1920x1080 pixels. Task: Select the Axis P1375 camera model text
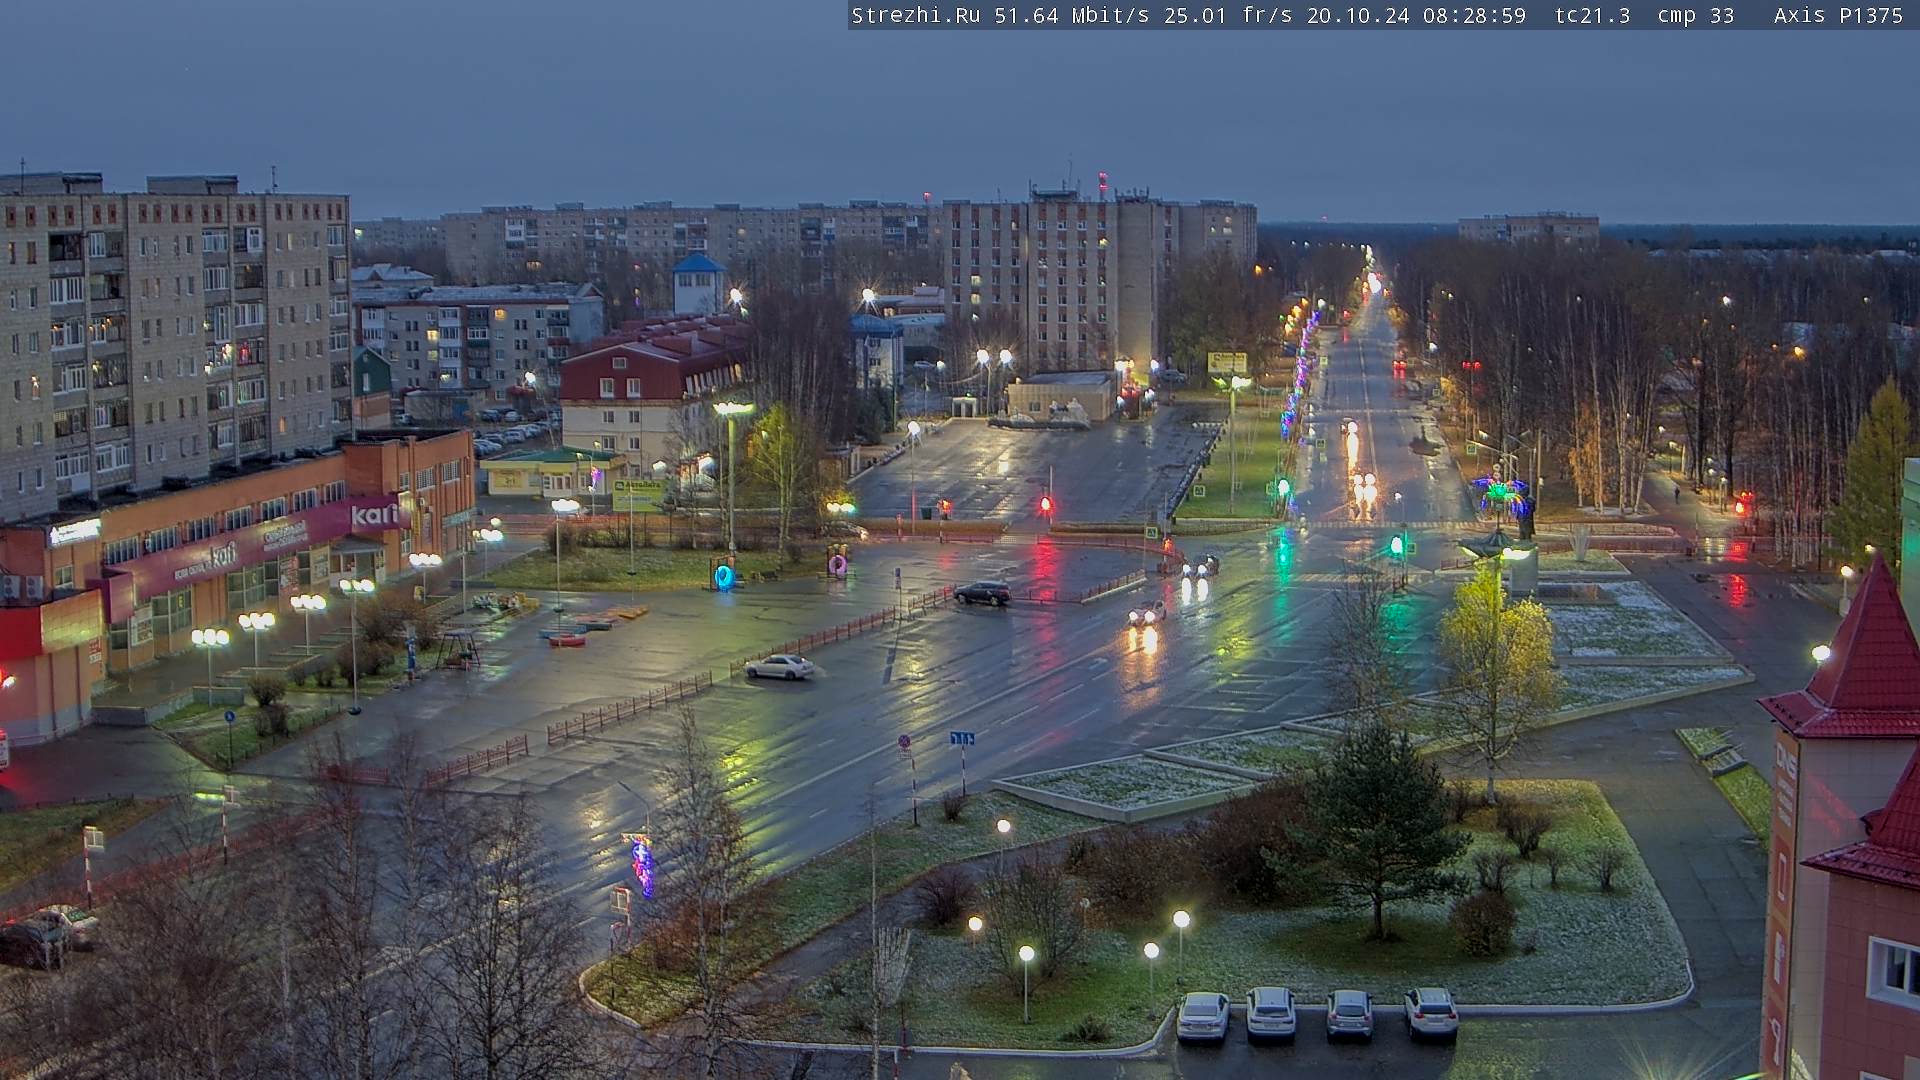(1838, 15)
